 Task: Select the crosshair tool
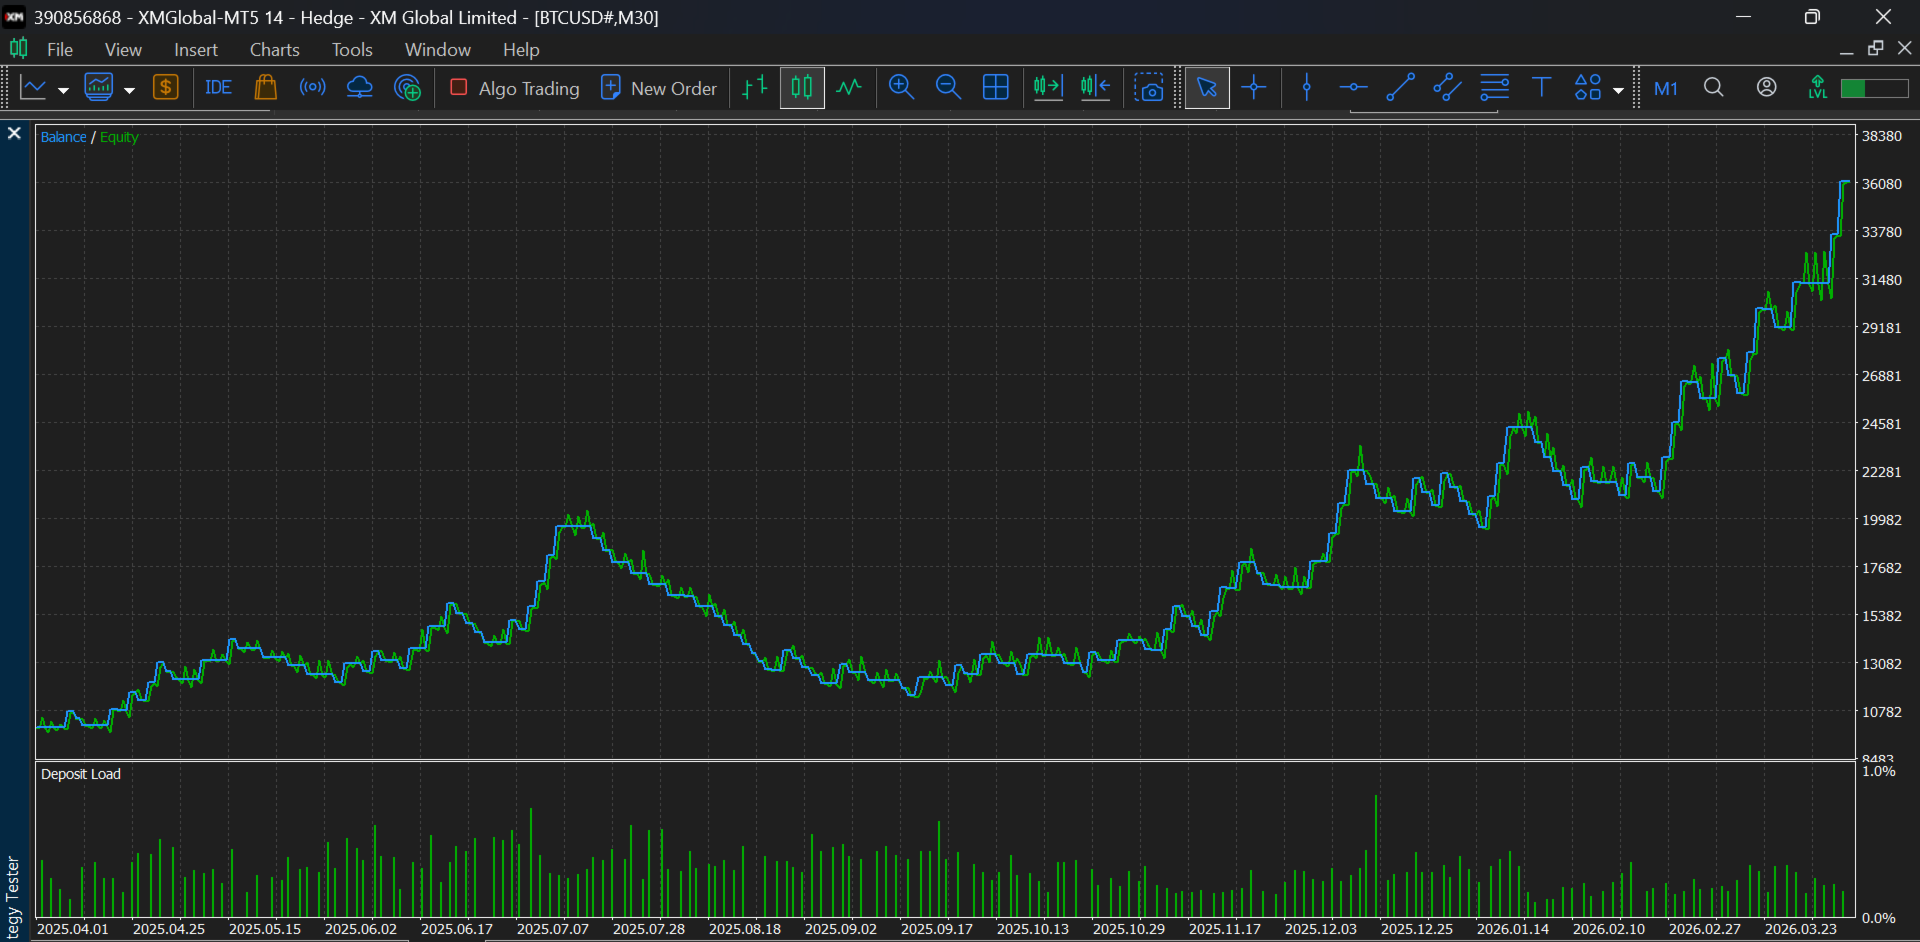tap(1254, 88)
